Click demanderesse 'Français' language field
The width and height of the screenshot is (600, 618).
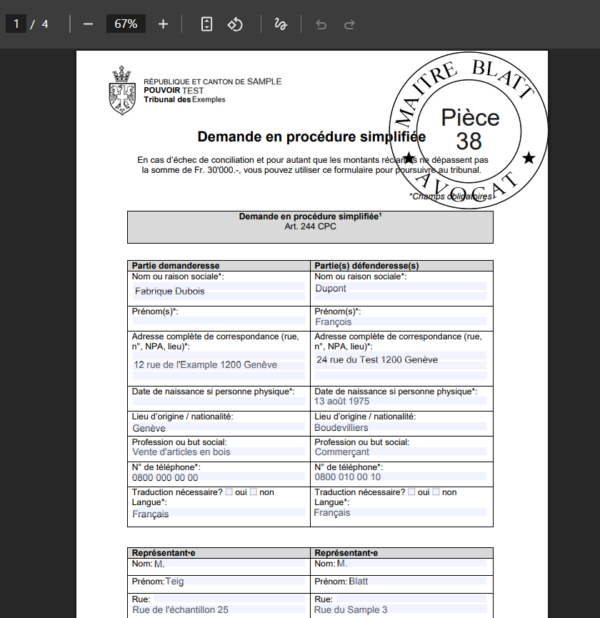(218, 513)
